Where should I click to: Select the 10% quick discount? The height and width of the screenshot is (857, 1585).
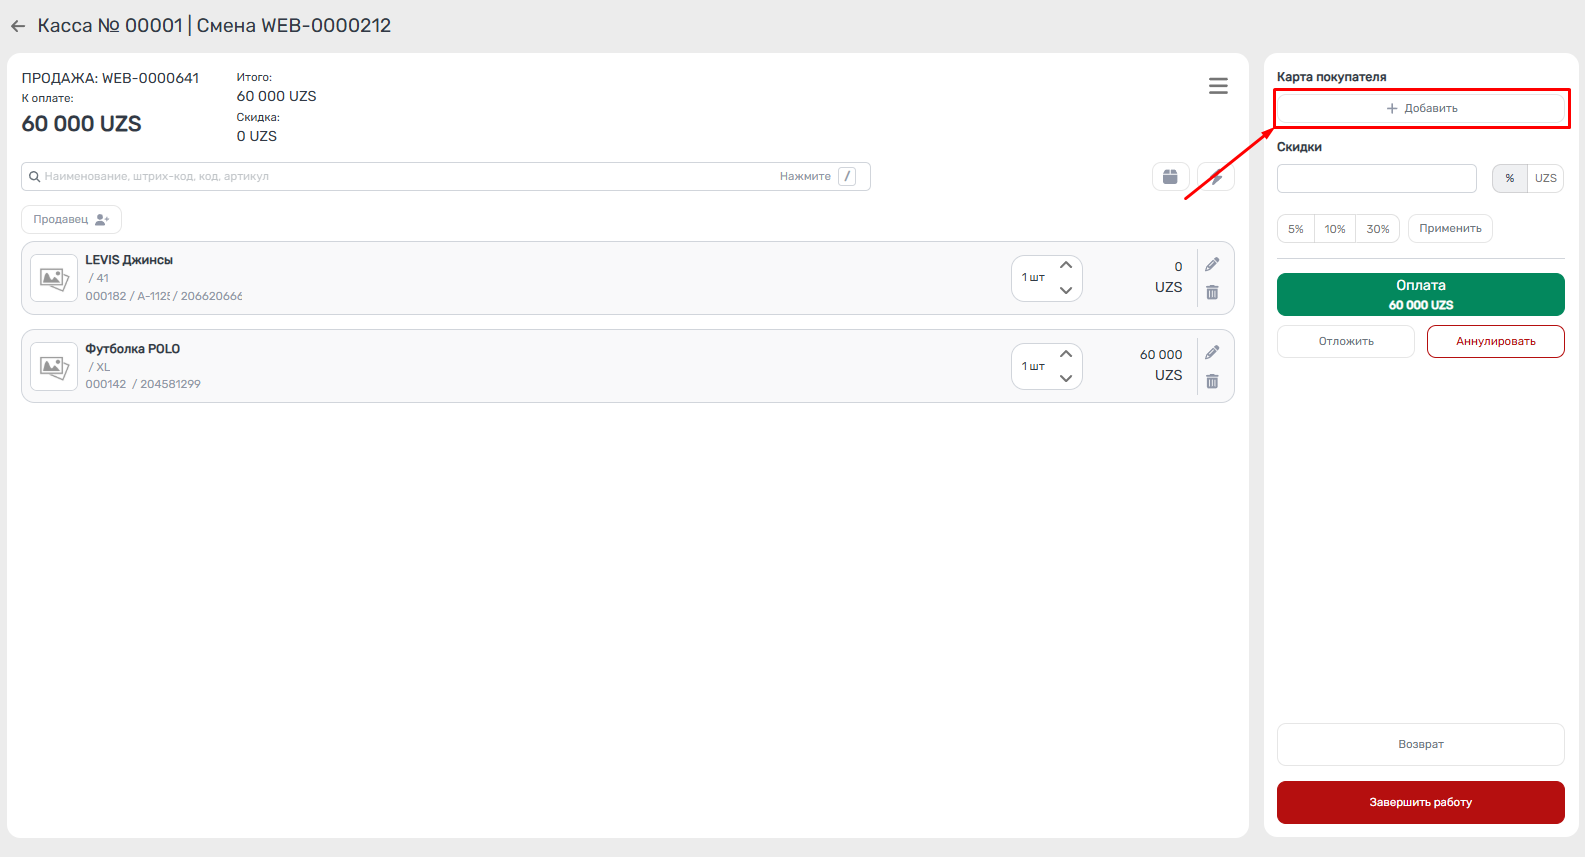pyautogui.click(x=1335, y=229)
